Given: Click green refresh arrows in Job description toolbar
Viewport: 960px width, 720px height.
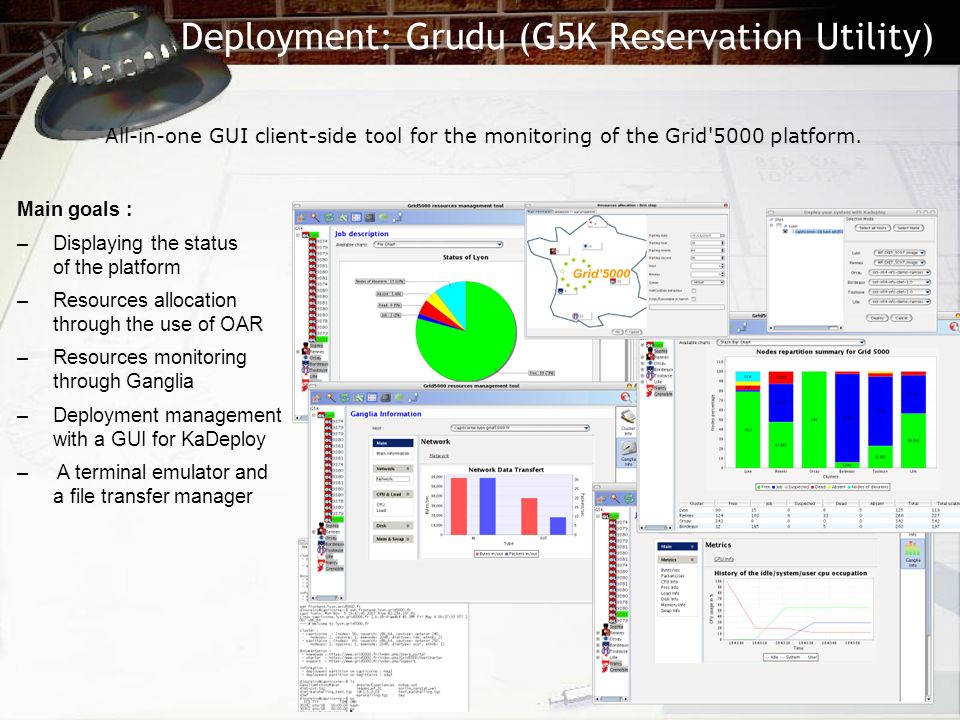Looking at the screenshot, I should pos(329,217).
